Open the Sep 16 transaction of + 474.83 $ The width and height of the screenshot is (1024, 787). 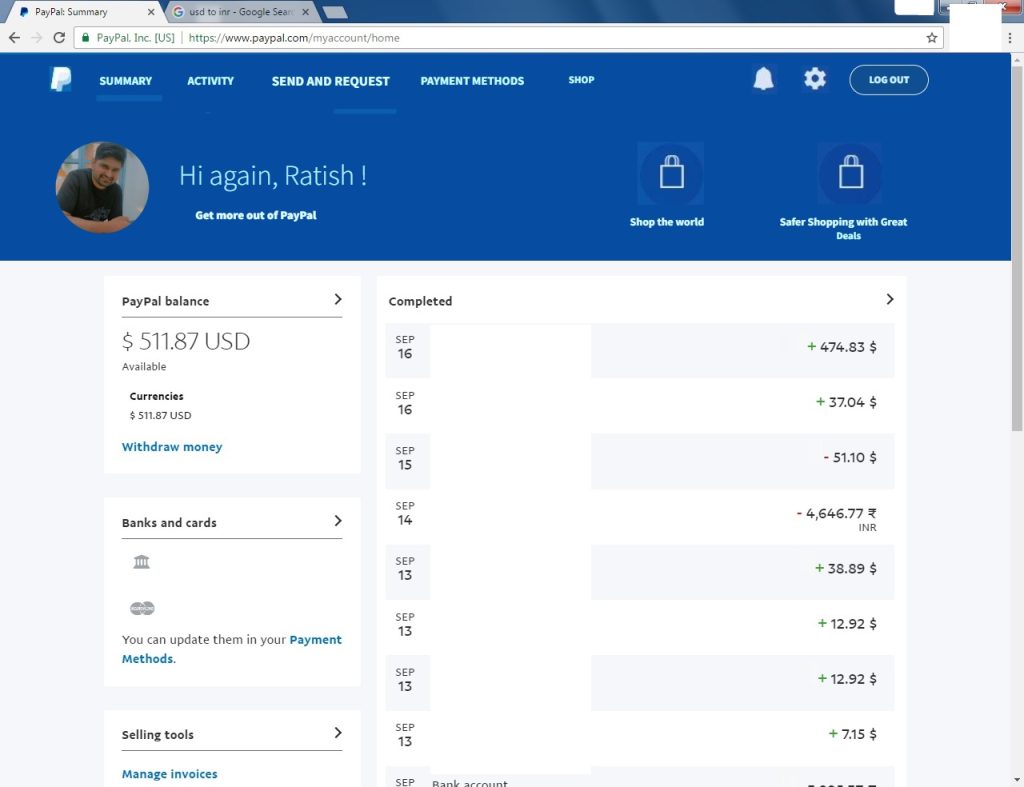[639, 350]
